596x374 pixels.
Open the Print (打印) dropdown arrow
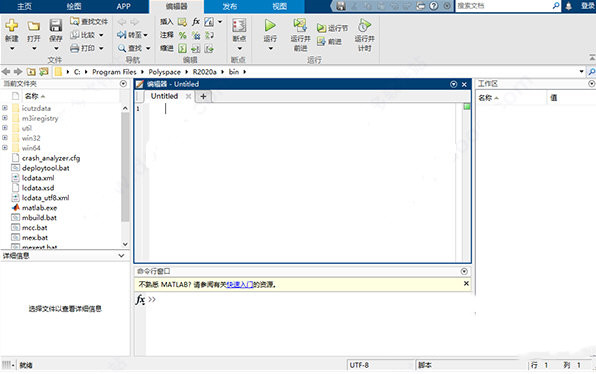(101, 48)
